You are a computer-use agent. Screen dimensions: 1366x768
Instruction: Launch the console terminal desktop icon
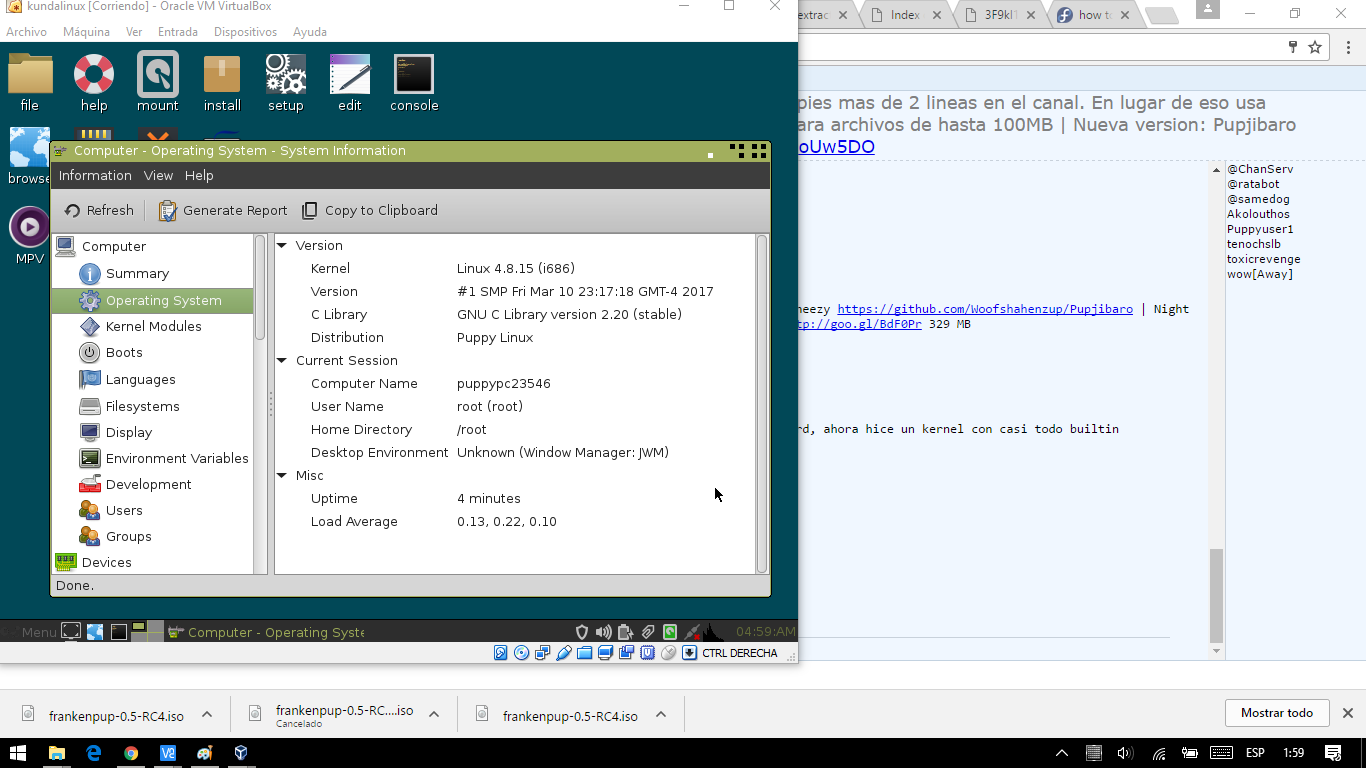414,82
